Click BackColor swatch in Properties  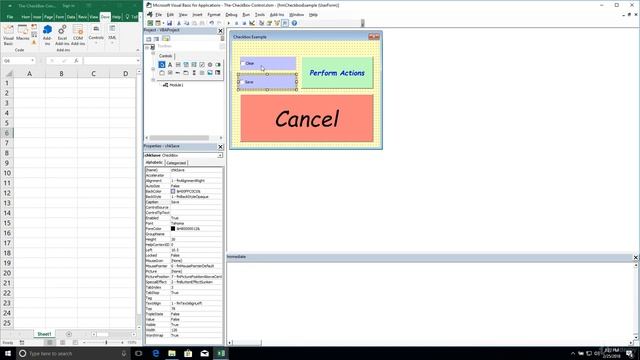click(173, 191)
